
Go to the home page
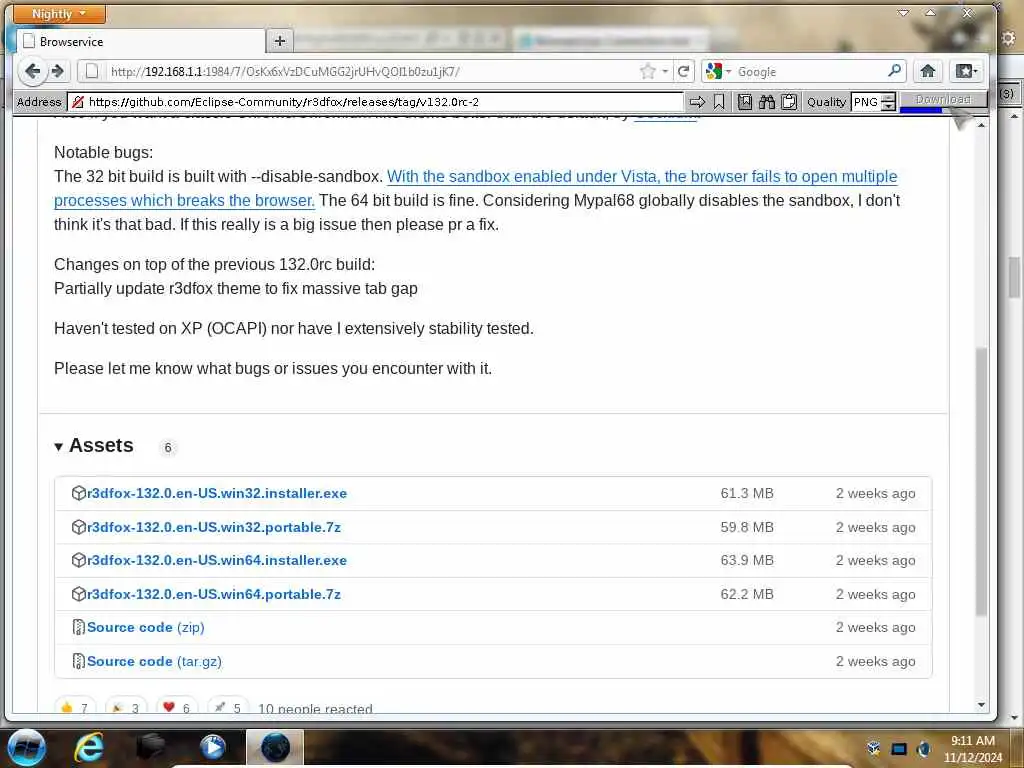927,71
